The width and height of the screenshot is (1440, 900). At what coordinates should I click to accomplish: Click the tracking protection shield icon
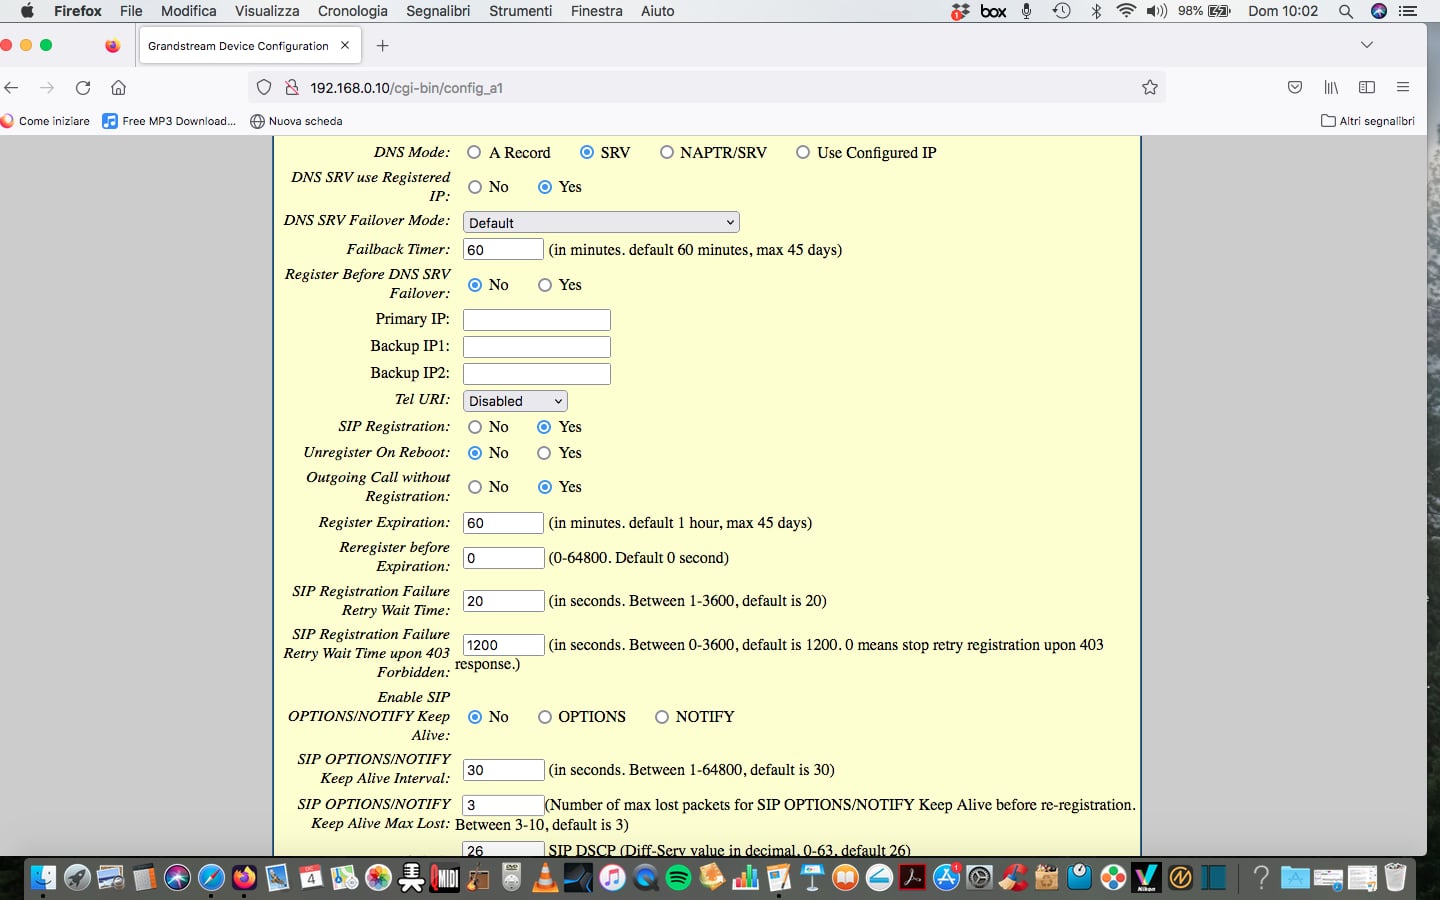click(x=264, y=88)
